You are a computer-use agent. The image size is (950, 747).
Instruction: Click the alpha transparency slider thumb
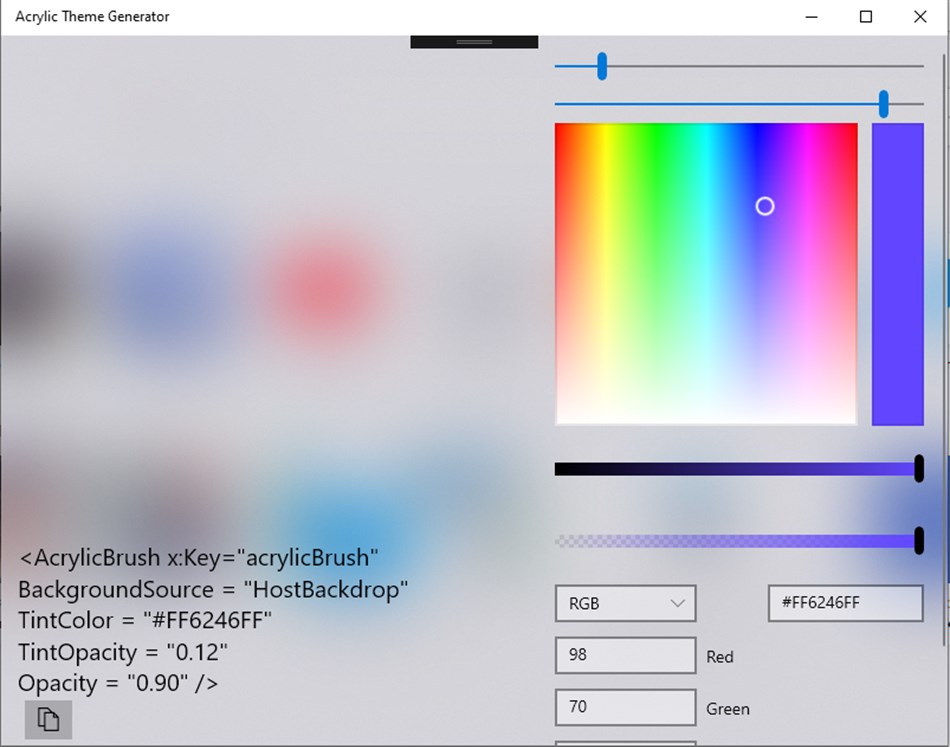coord(918,540)
